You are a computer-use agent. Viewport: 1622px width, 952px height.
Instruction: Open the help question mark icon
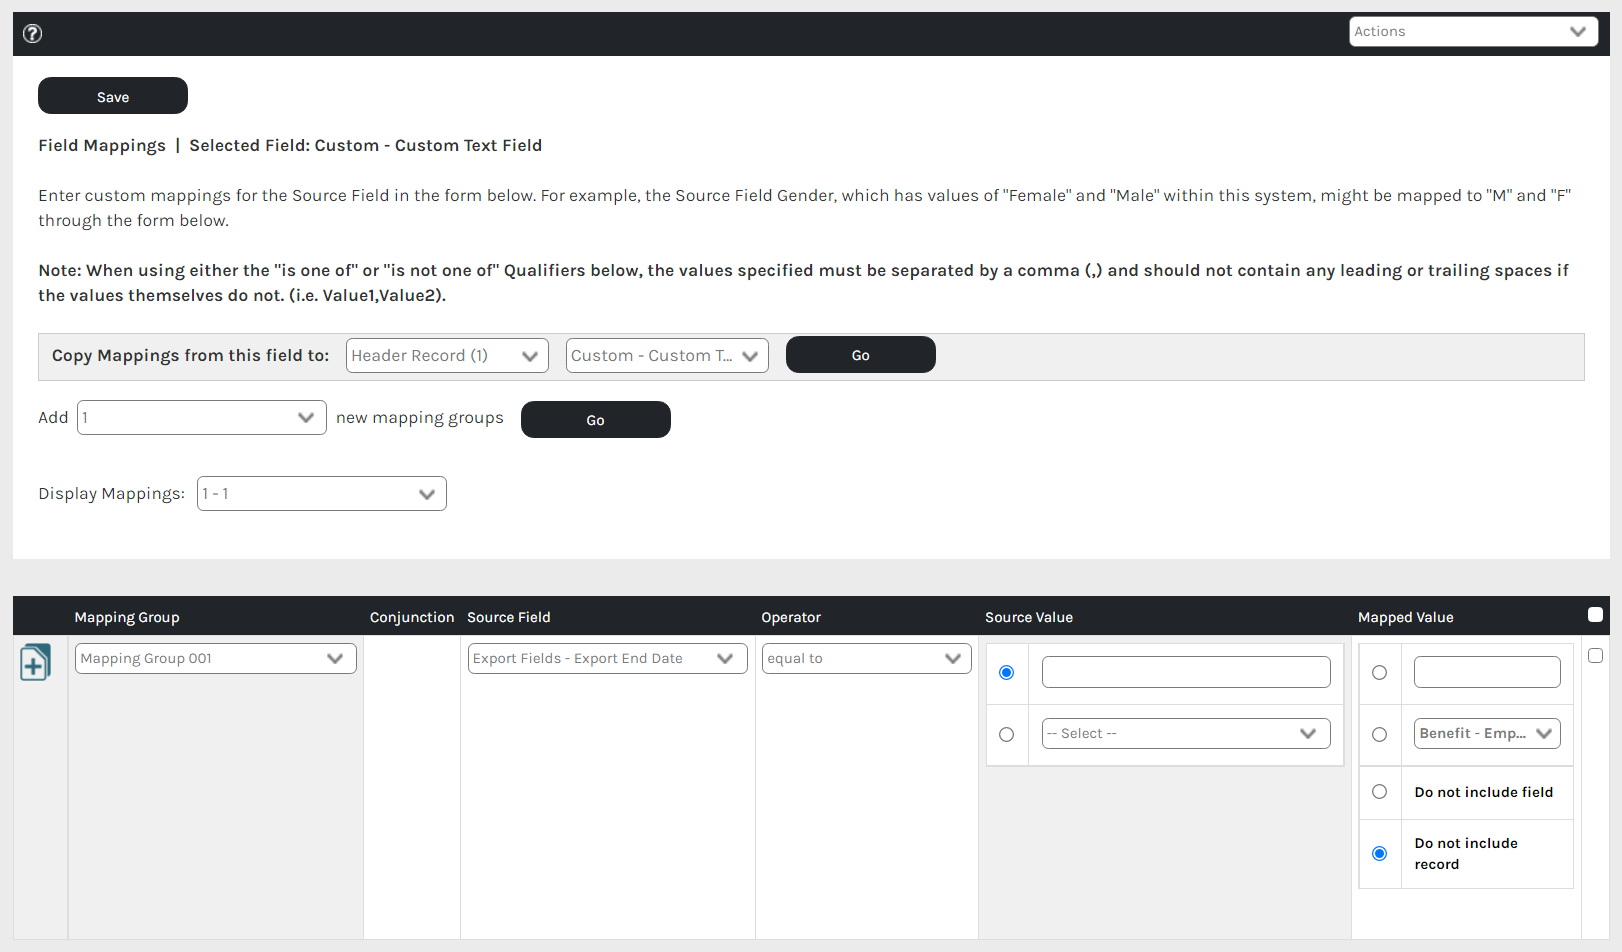[32, 33]
